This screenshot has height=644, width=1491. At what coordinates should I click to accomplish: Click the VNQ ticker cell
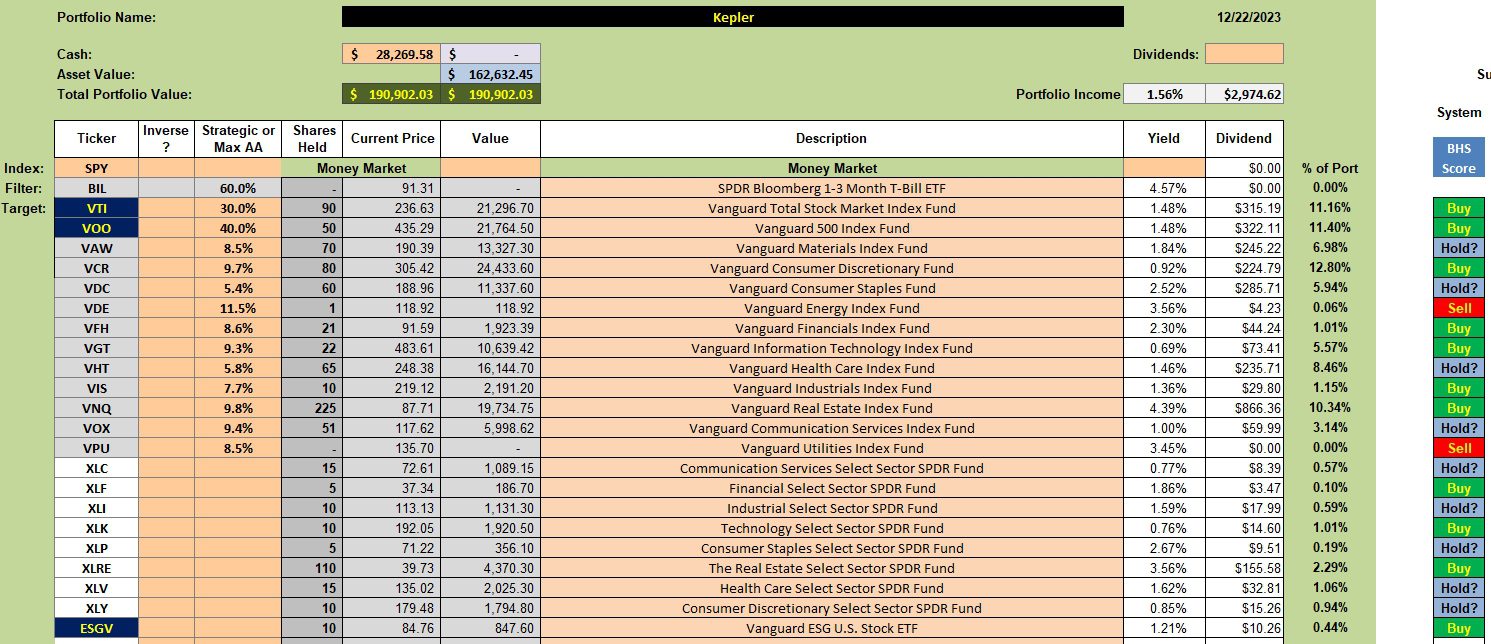[x=96, y=408]
